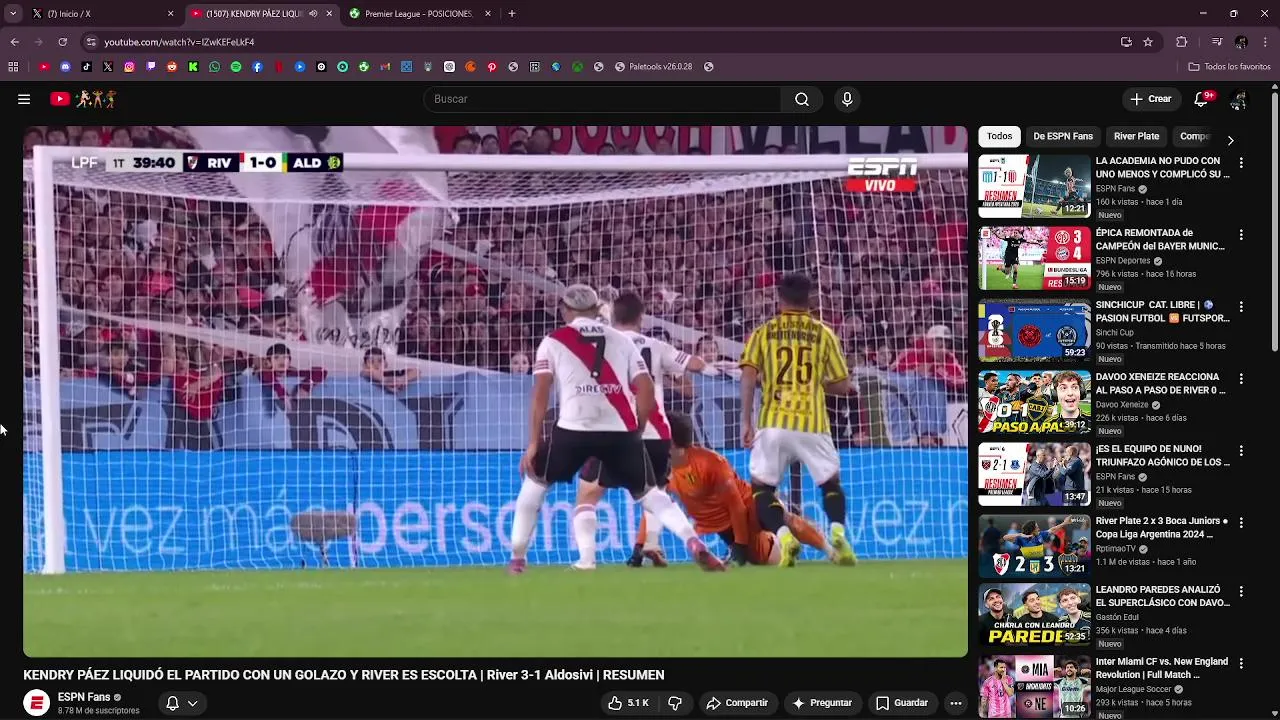Open the Chrome profile avatar
This screenshot has width=1280, height=720.
click(1241, 42)
